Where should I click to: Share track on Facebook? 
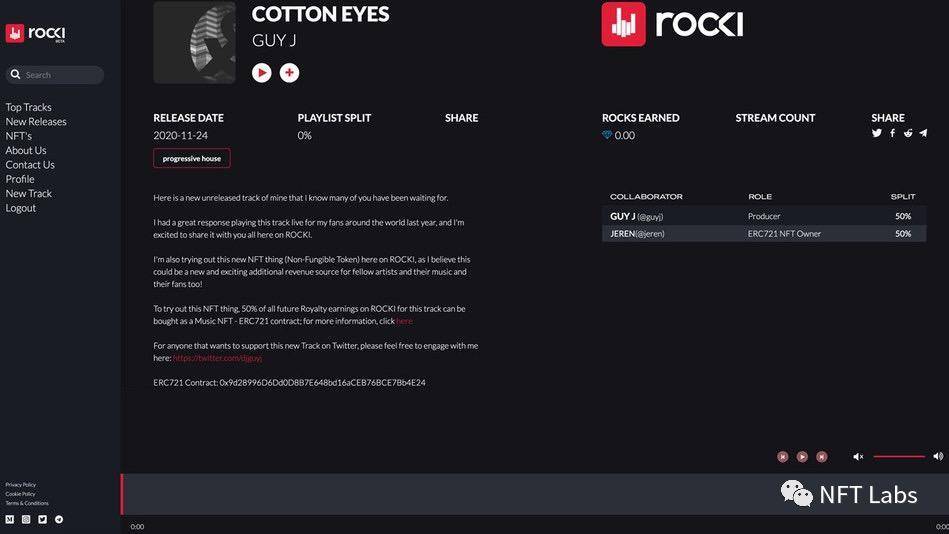[x=892, y=133]
